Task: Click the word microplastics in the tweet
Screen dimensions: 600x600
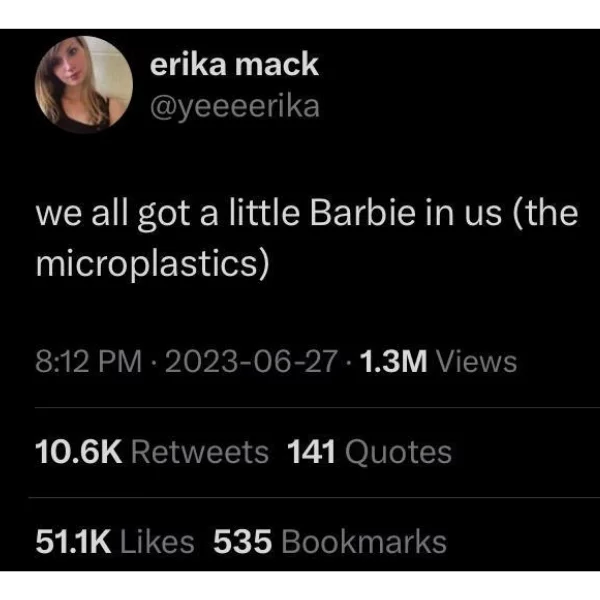Action: [148, 264]
